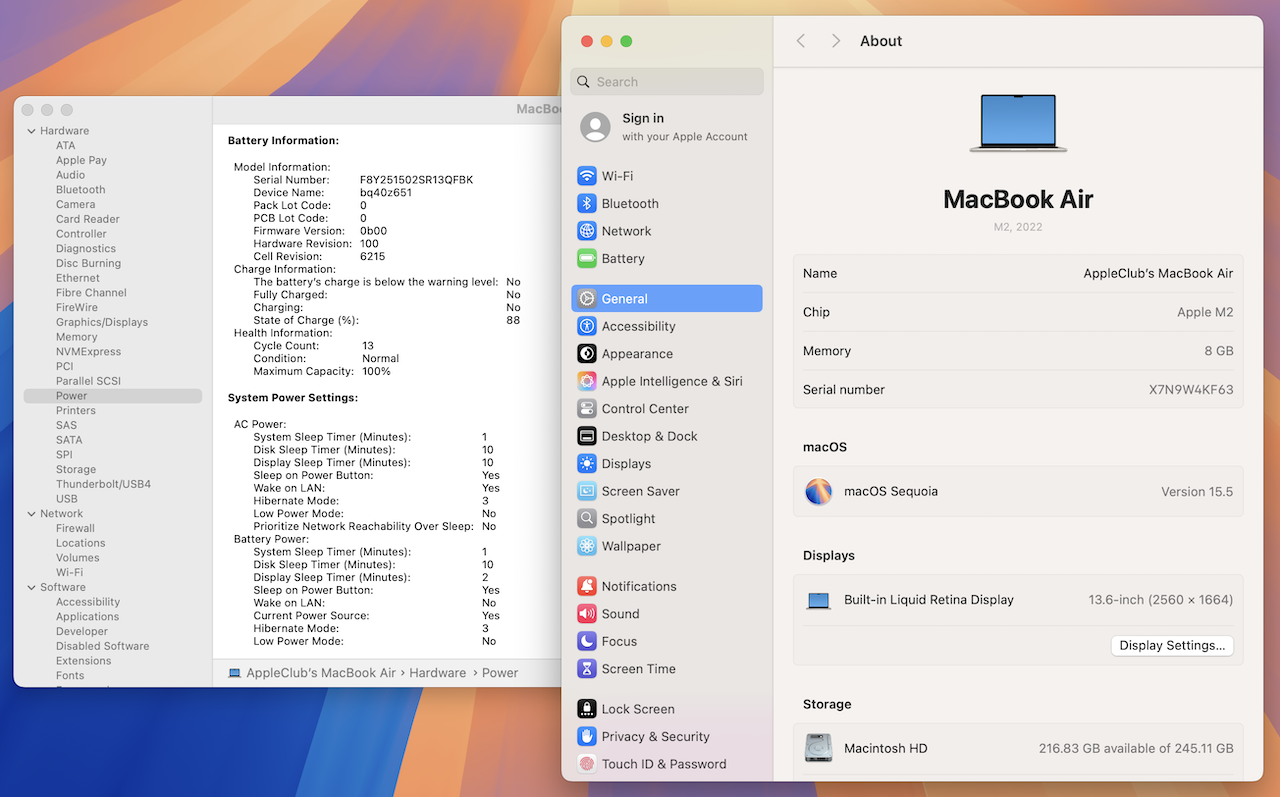The image size is (1280, 797).
Task: Select the Spotlight magnifier icon
Action: pyautogui.click(x=587, y=518)
